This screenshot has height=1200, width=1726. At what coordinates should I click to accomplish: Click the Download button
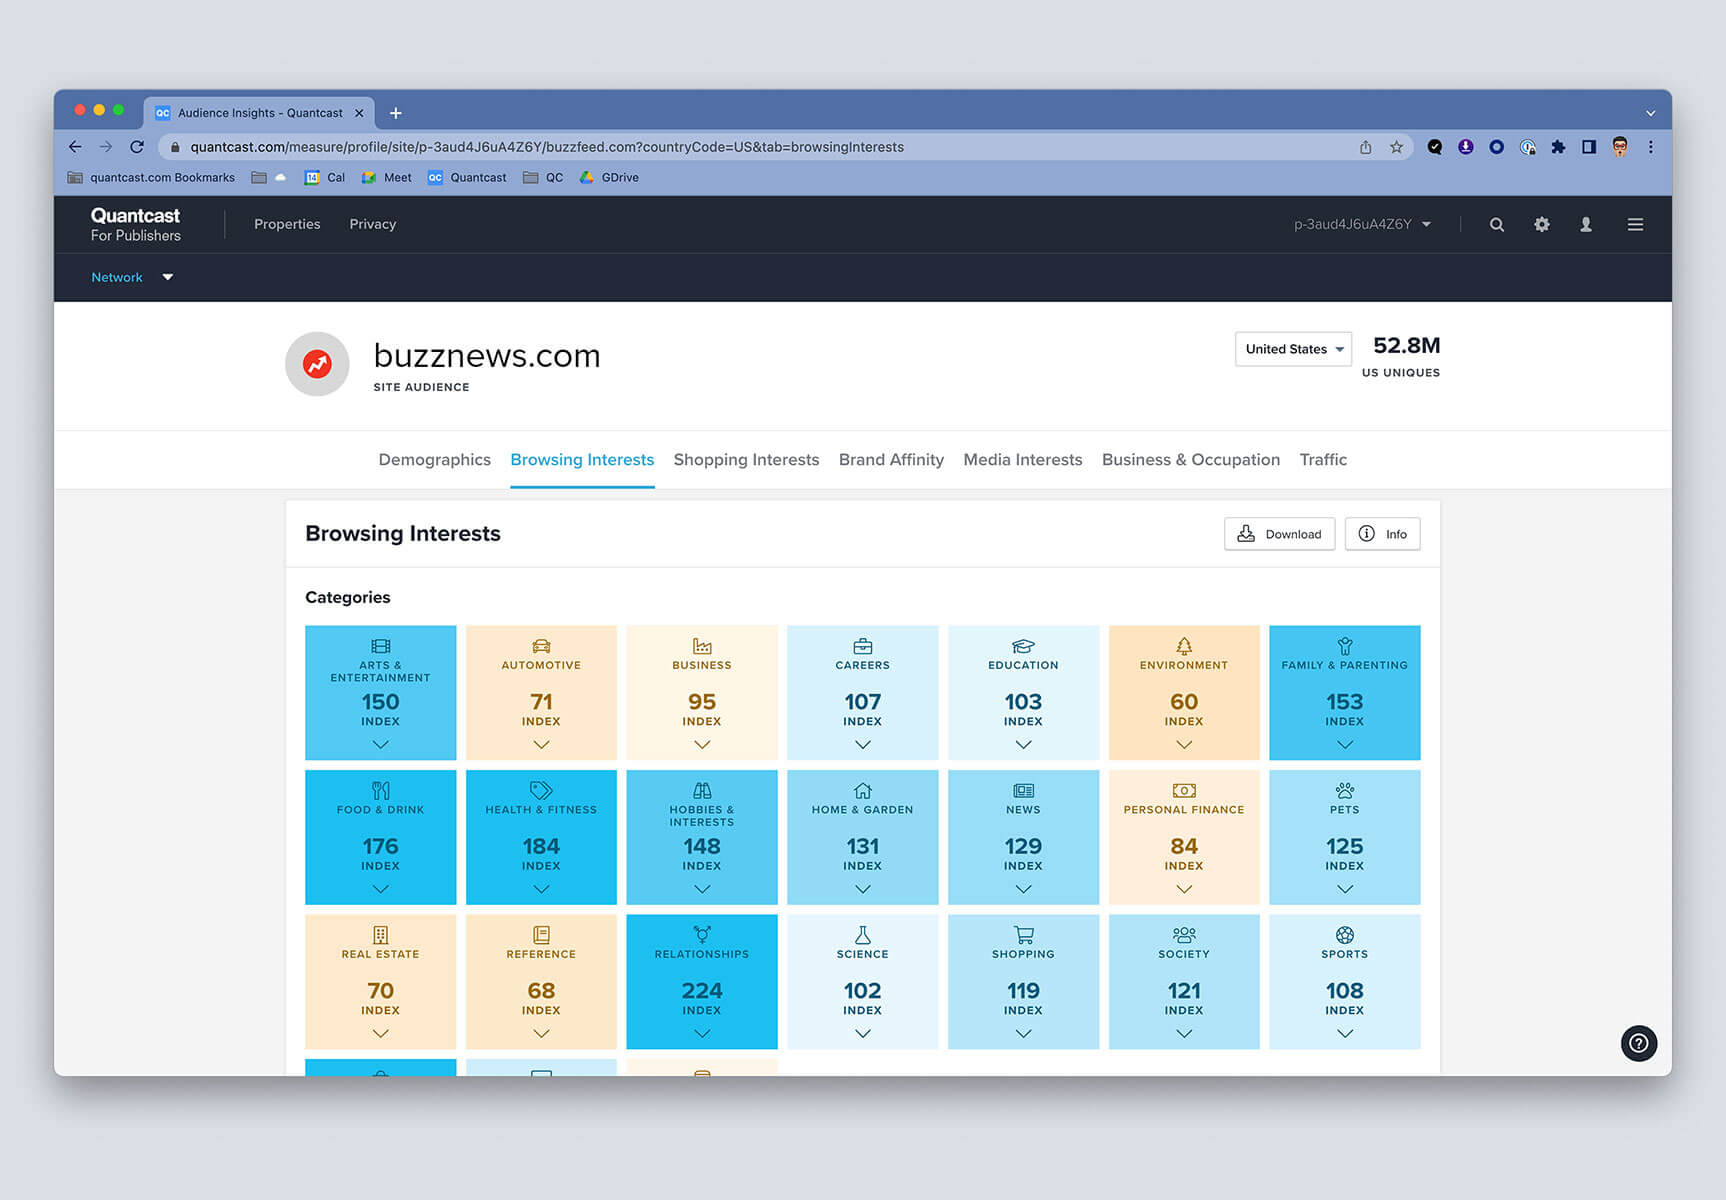1279,534
